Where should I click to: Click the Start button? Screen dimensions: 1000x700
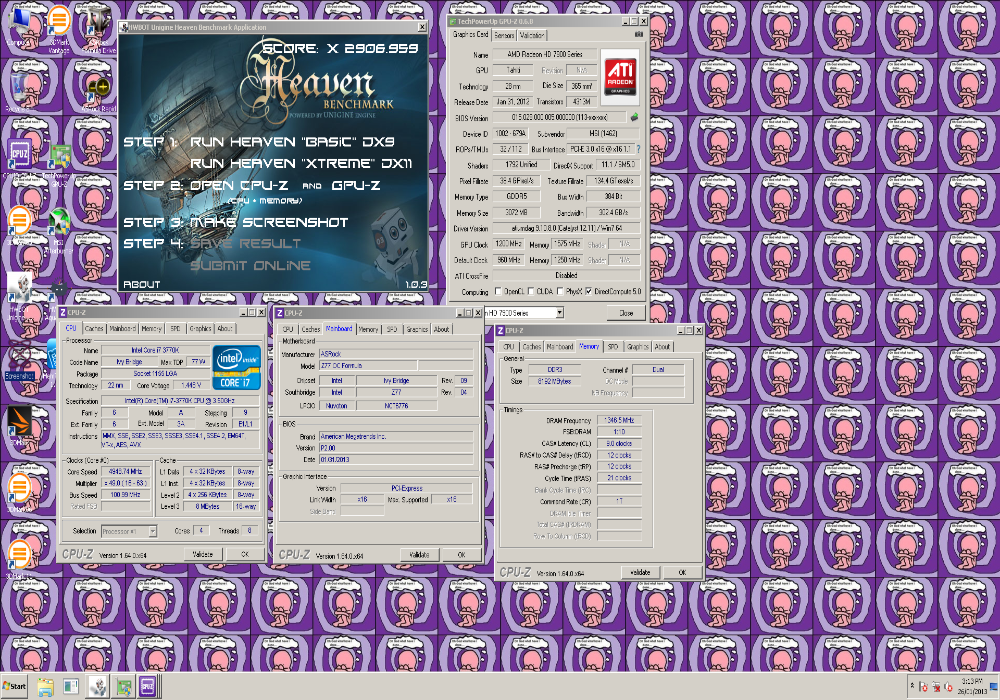tap(14, 687)
